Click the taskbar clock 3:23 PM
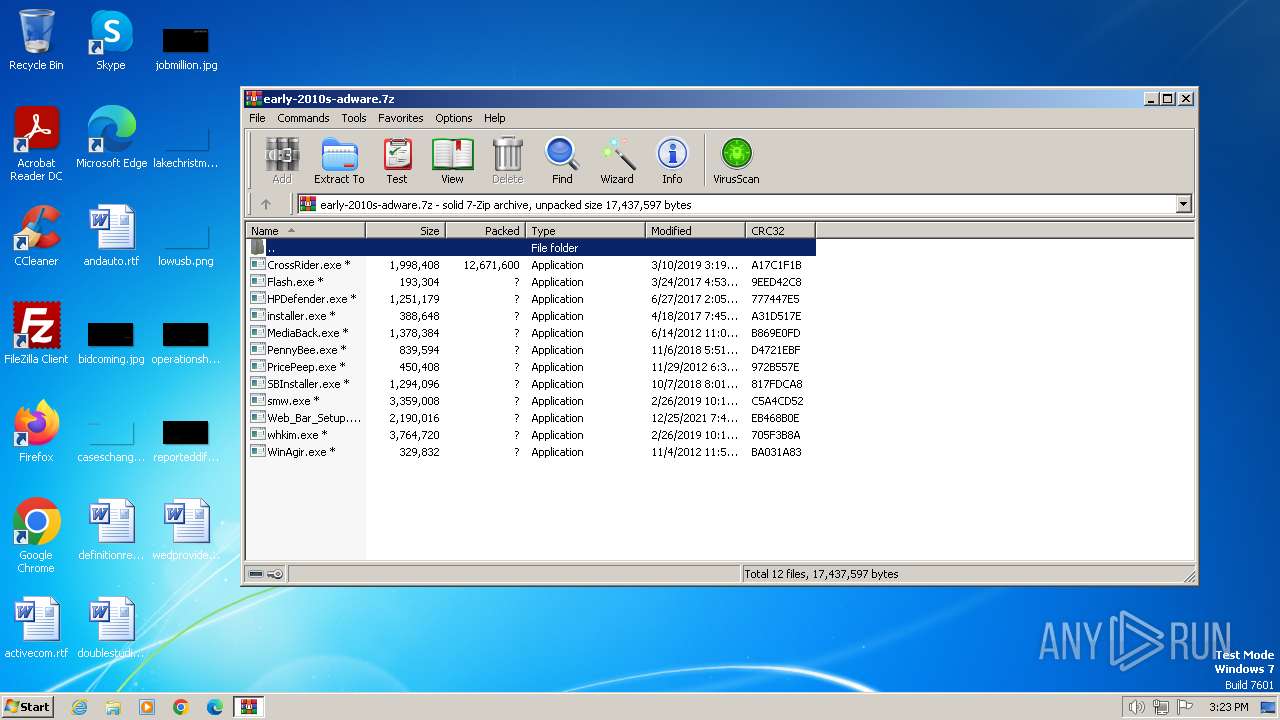Viewport: 1280px width, 720px height. (1228, 707)
